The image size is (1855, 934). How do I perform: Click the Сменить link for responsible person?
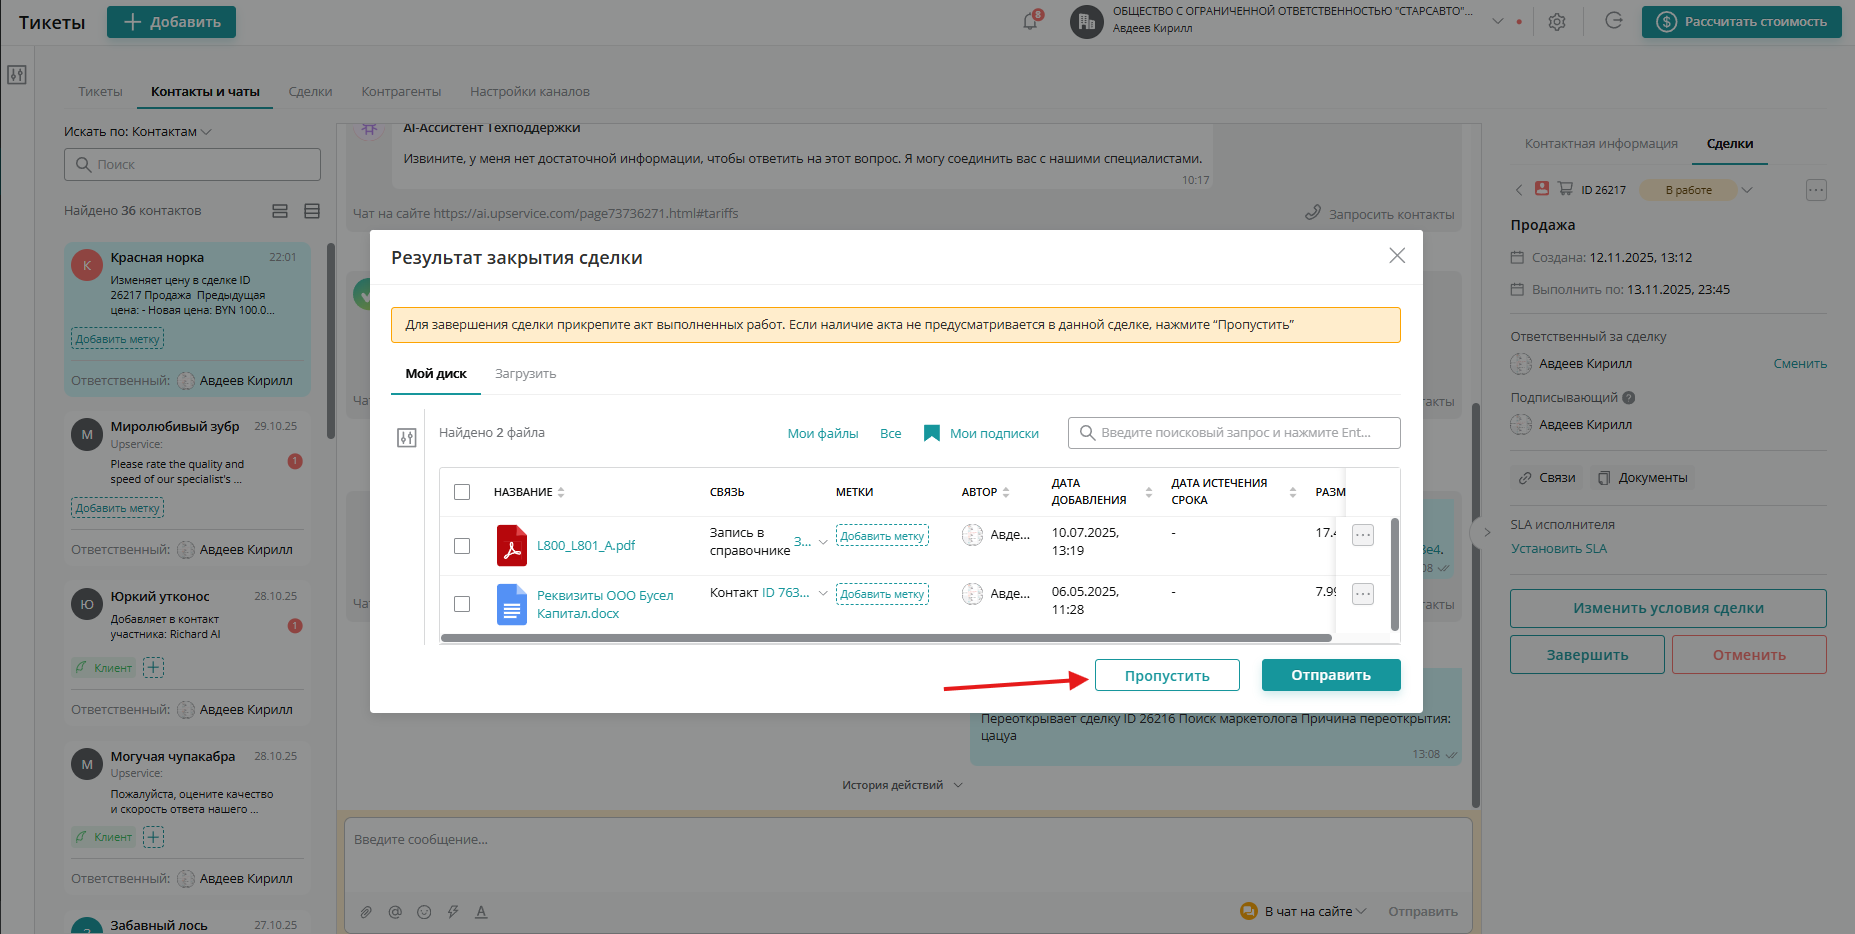click(1800, 364)
